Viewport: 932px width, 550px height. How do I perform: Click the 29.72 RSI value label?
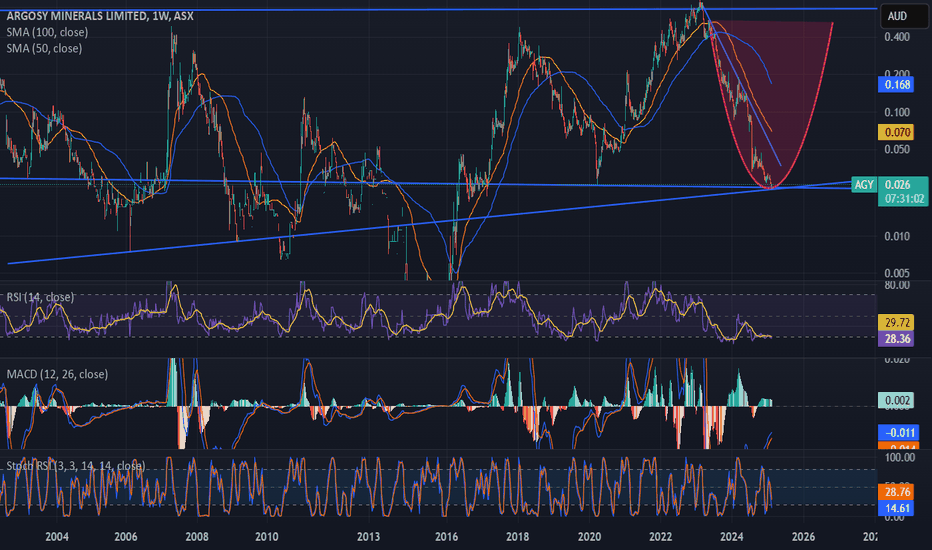897,323
